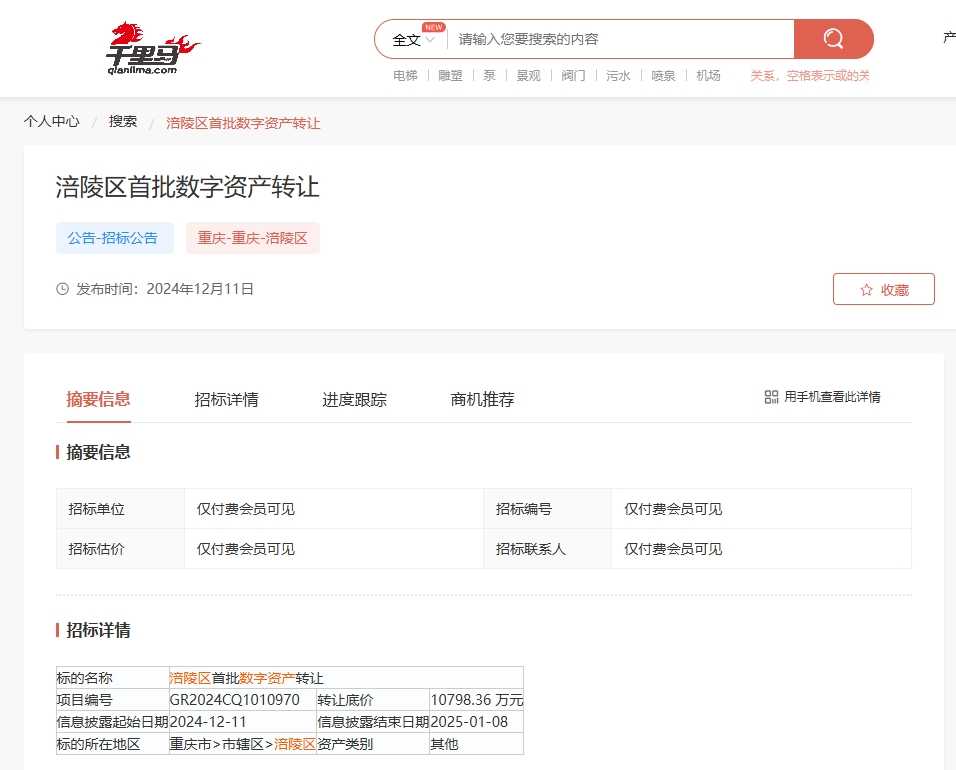Click the 搜索 breadcrumb link
Screen dimensions: 956x770
tap(123, 122)
